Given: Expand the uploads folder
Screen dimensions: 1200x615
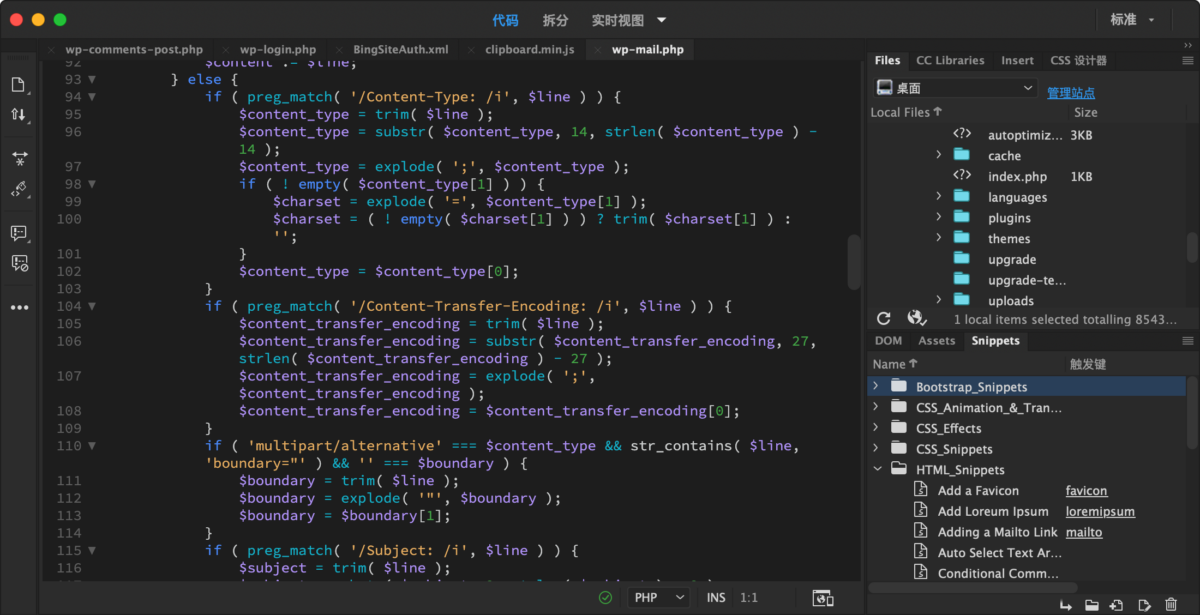Looking at the screenshot, I should [x=938, y=300].
